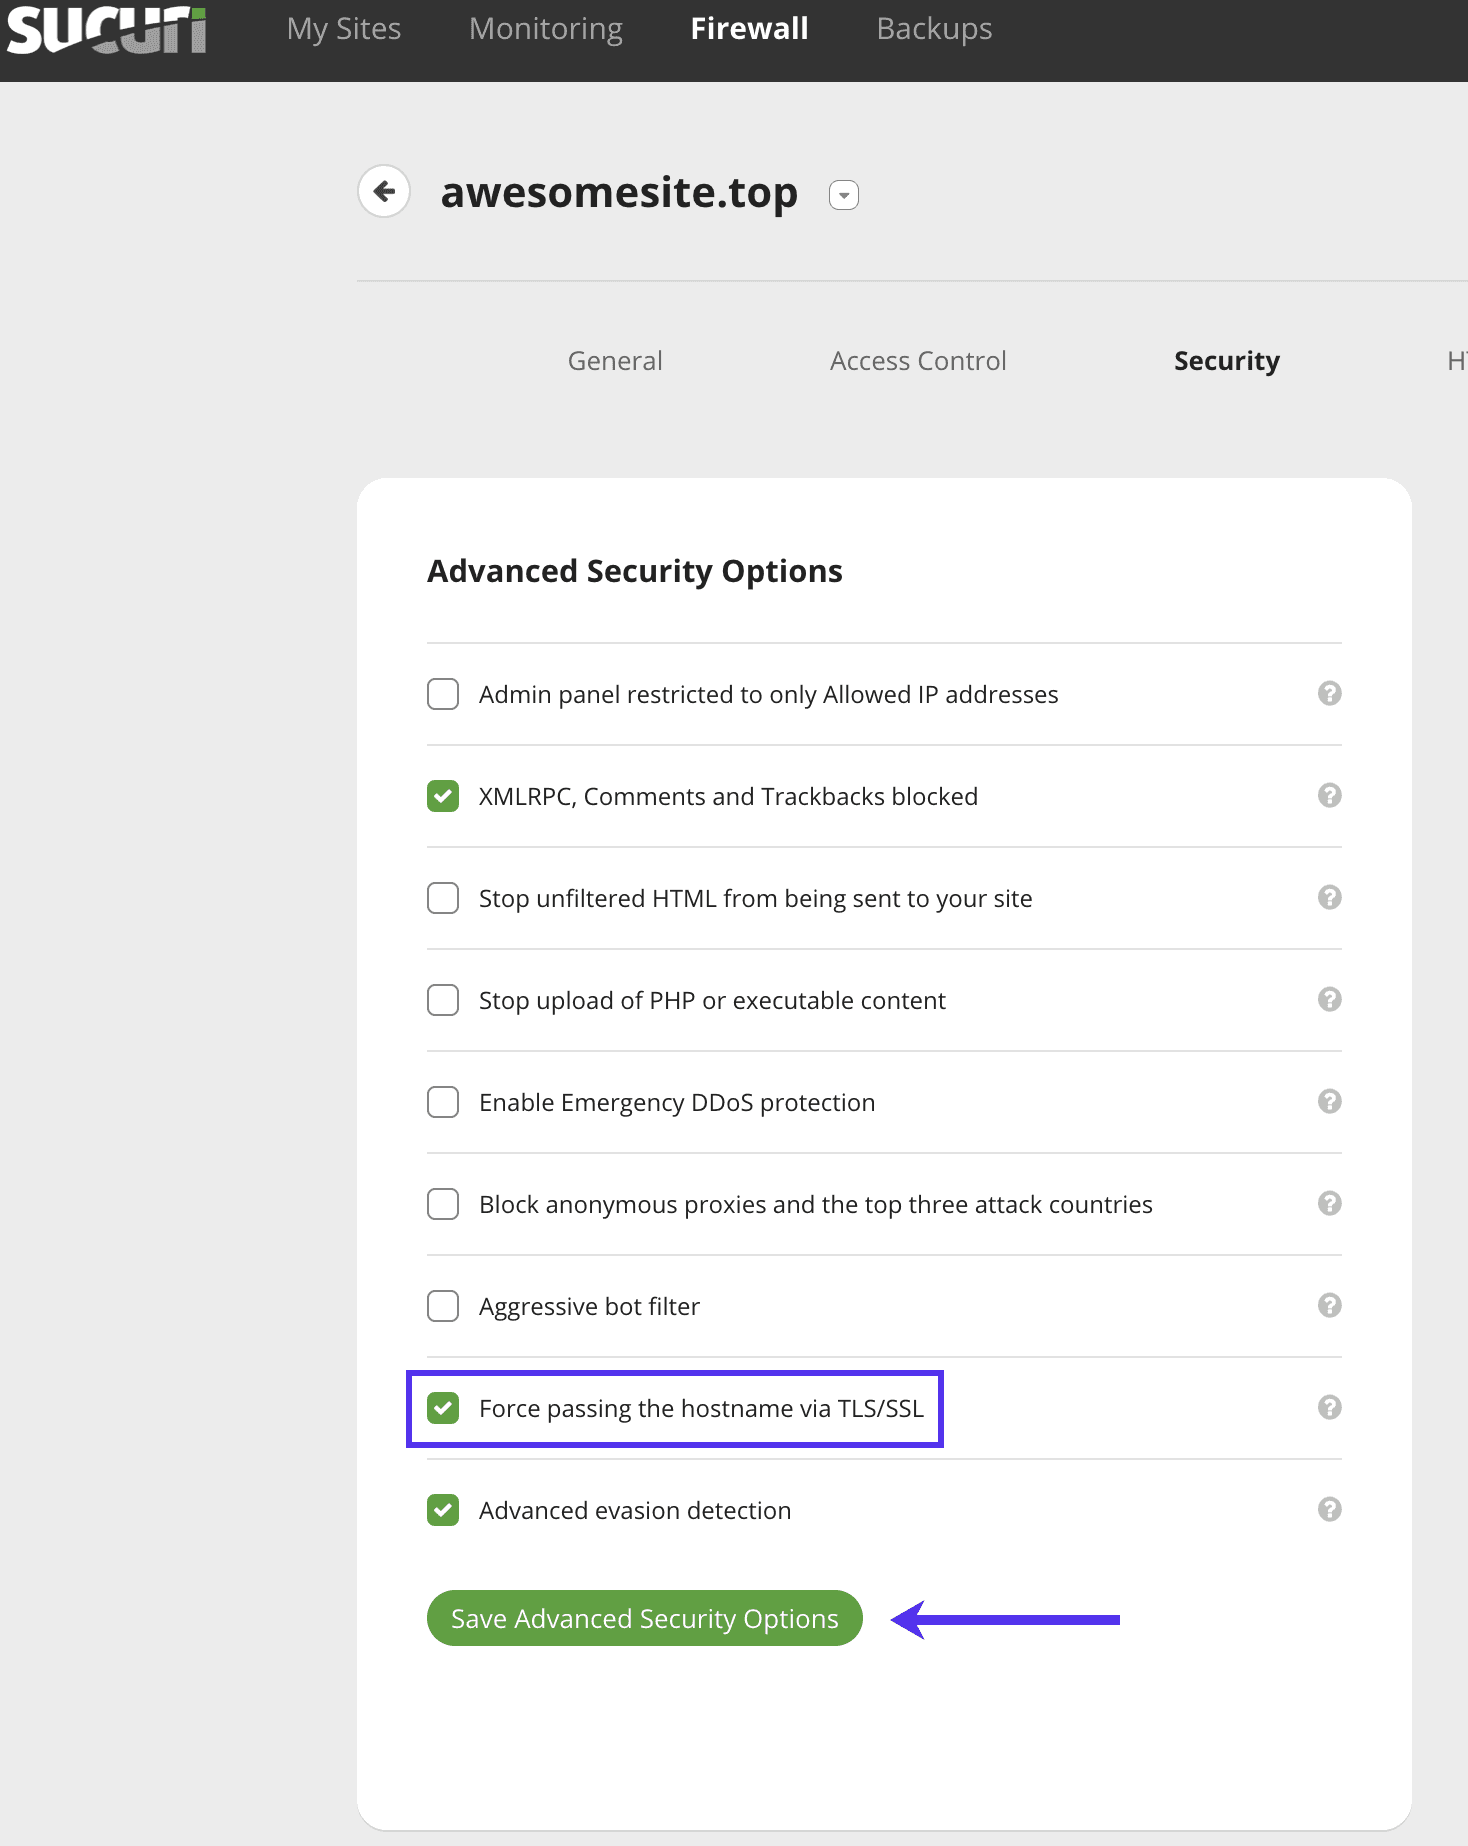Check Block anonymous proxies checkbox

[x=443, y=1204]
